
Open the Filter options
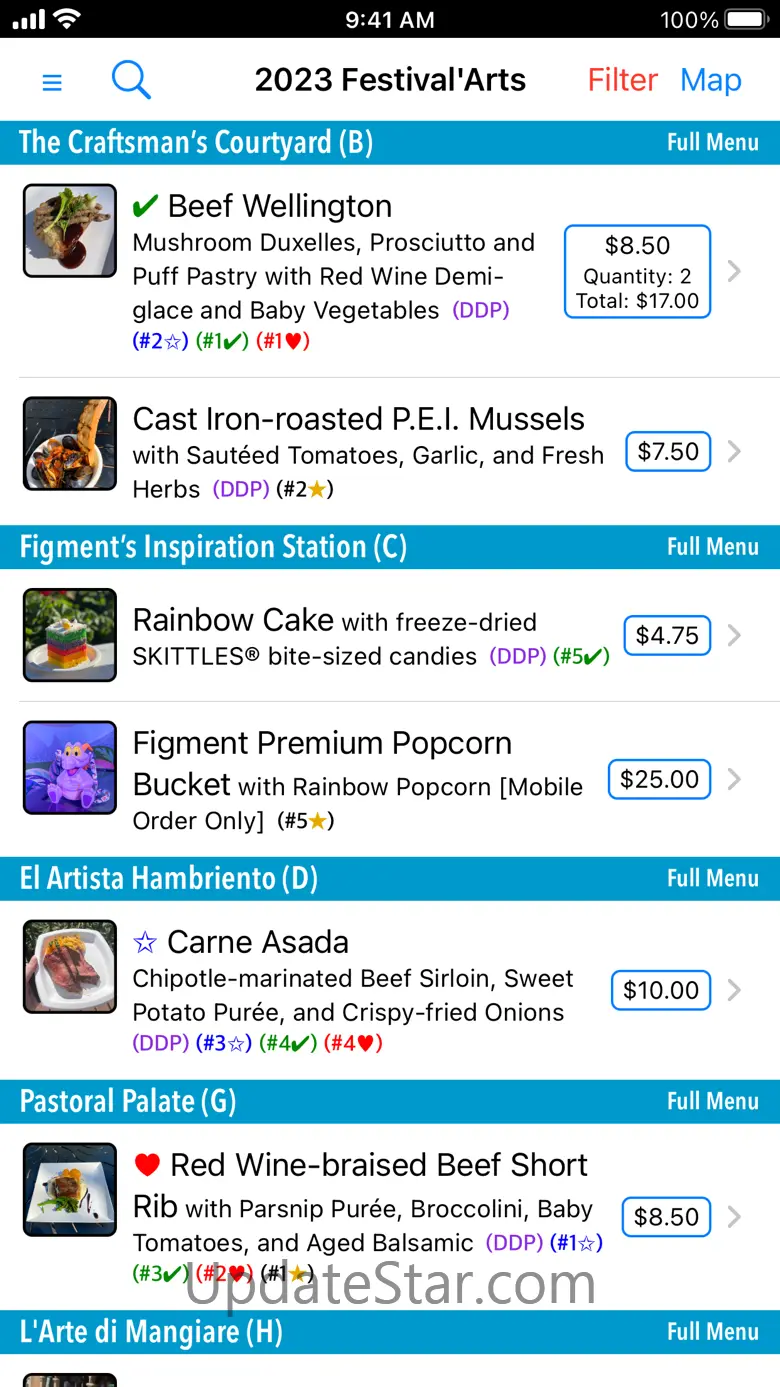pos(622,80)
